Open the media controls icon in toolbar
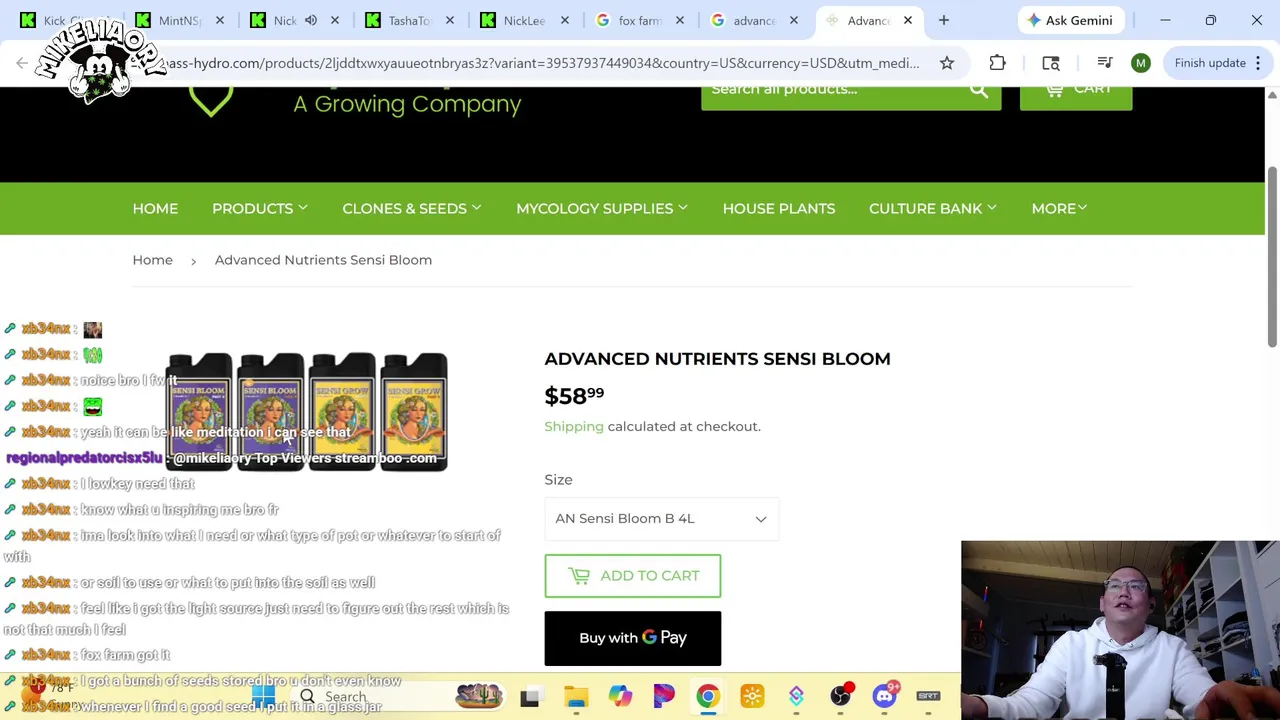Viewport: 1280px width, 720px height. click(x=1105, y=63)
